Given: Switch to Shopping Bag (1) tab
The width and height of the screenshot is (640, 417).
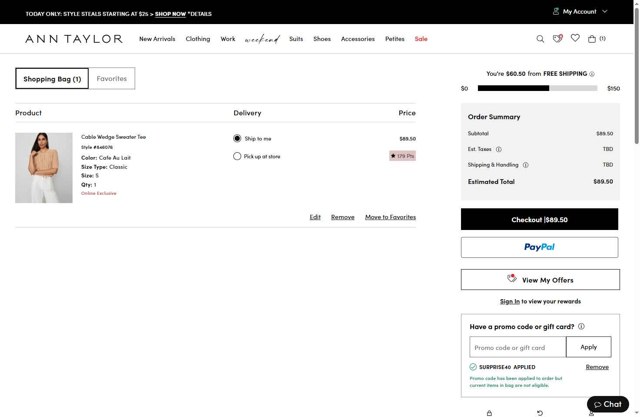Looking at the screenshot, I should click(x=52, y=78).
